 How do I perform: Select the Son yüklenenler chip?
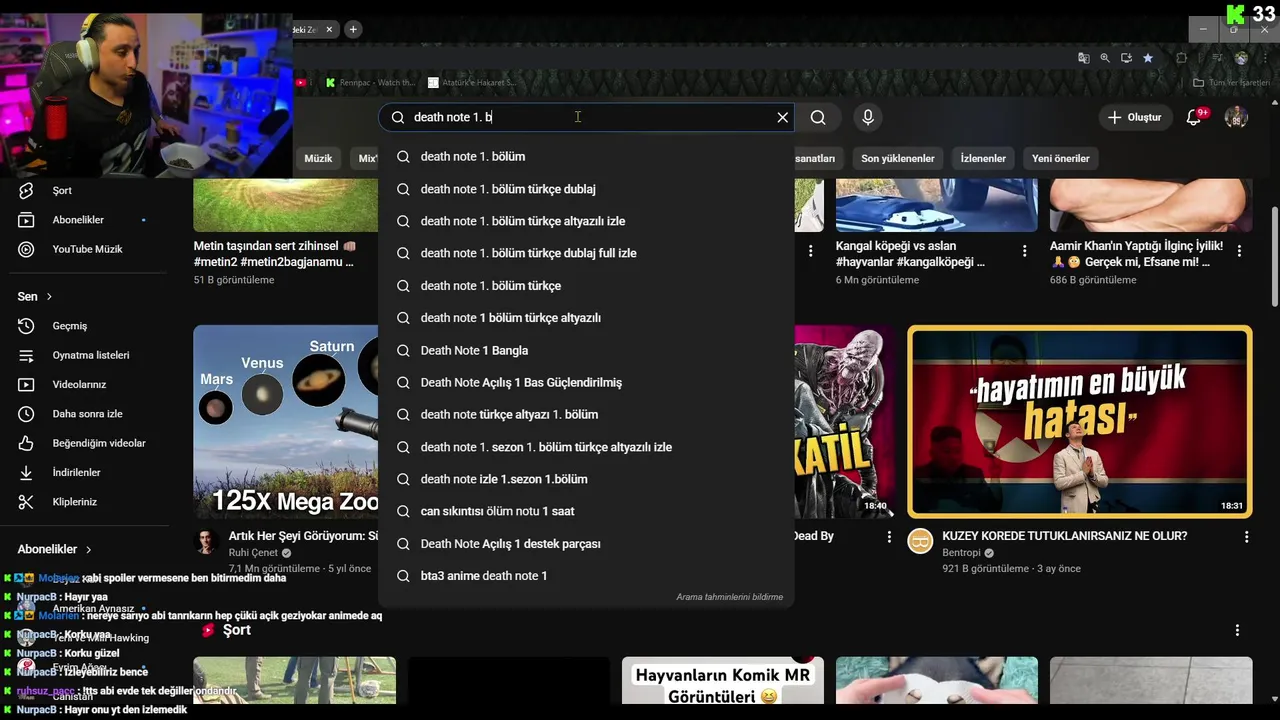898,158
